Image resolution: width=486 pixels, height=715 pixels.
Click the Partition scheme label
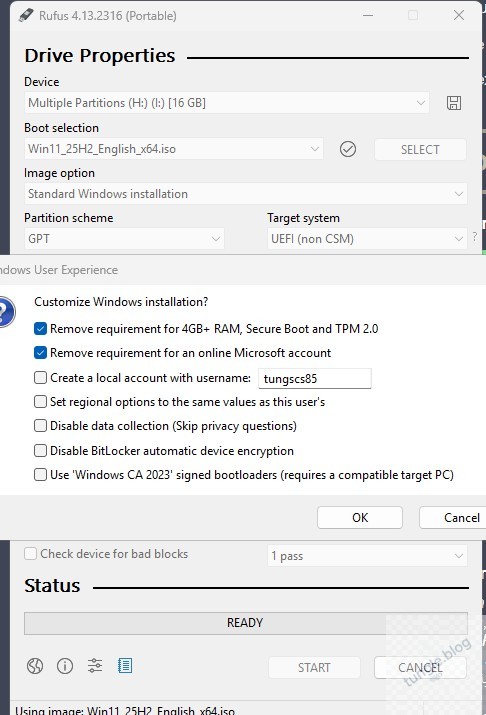click(x=69, y=218)
